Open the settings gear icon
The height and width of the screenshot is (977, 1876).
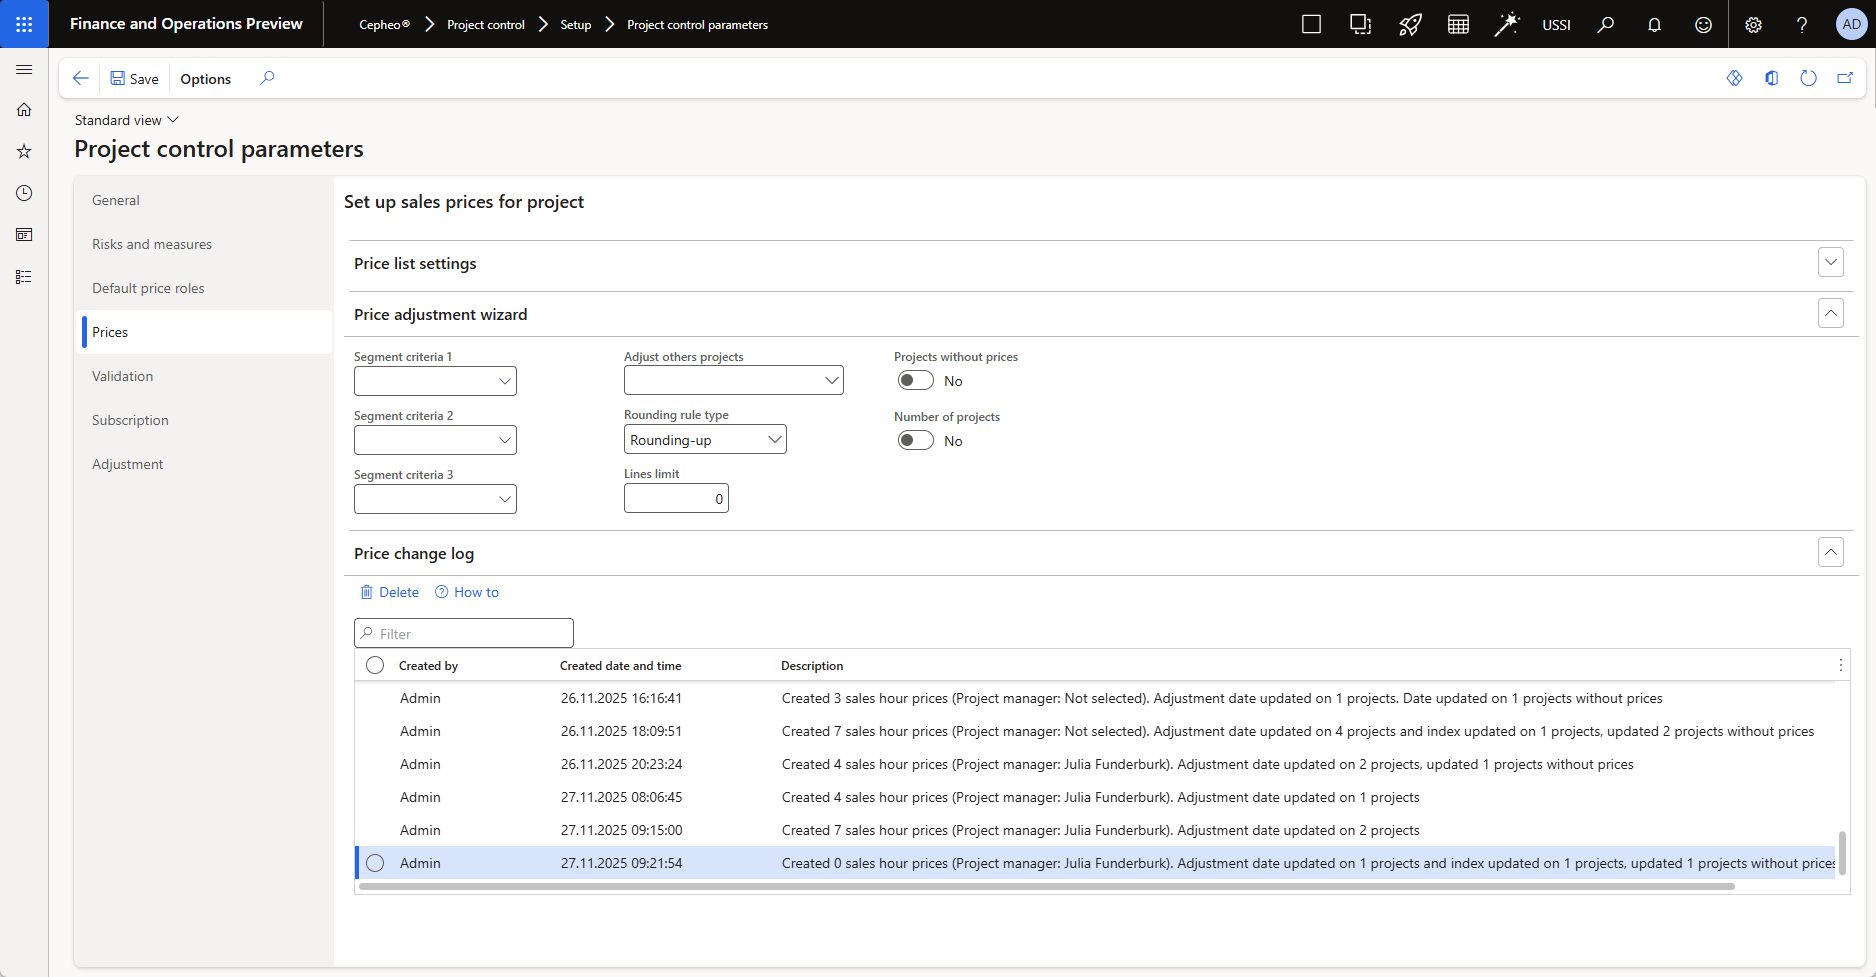[1753, 25]
